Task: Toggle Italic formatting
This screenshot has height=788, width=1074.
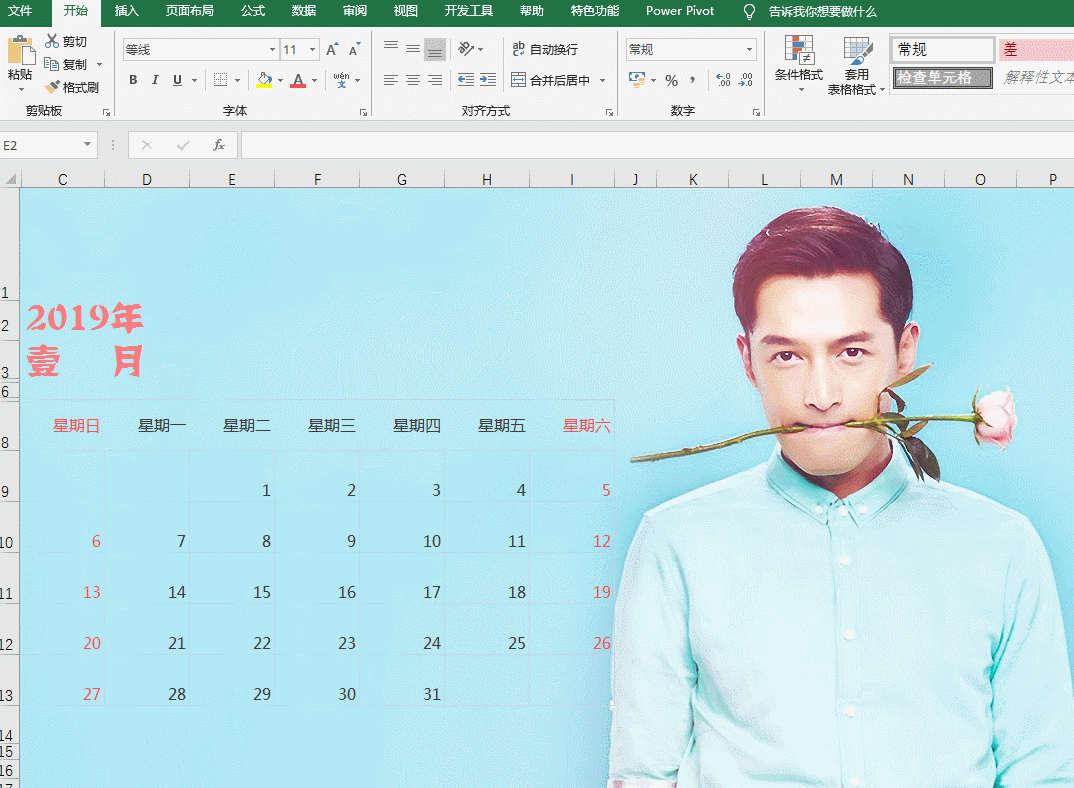Action: pos(155,80)
